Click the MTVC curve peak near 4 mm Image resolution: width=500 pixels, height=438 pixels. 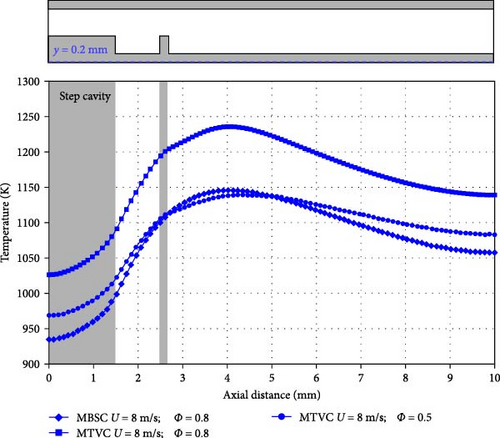(229, 127)
